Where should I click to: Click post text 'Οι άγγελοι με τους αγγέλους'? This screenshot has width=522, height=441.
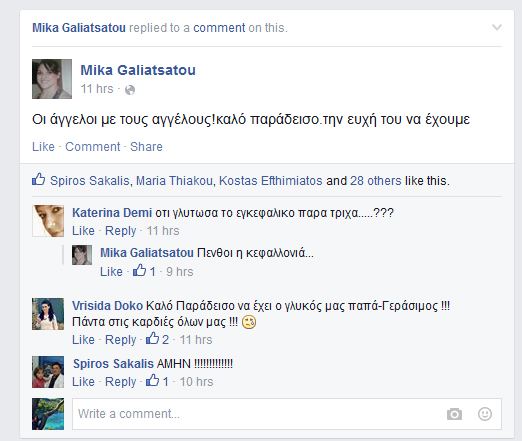123,119
